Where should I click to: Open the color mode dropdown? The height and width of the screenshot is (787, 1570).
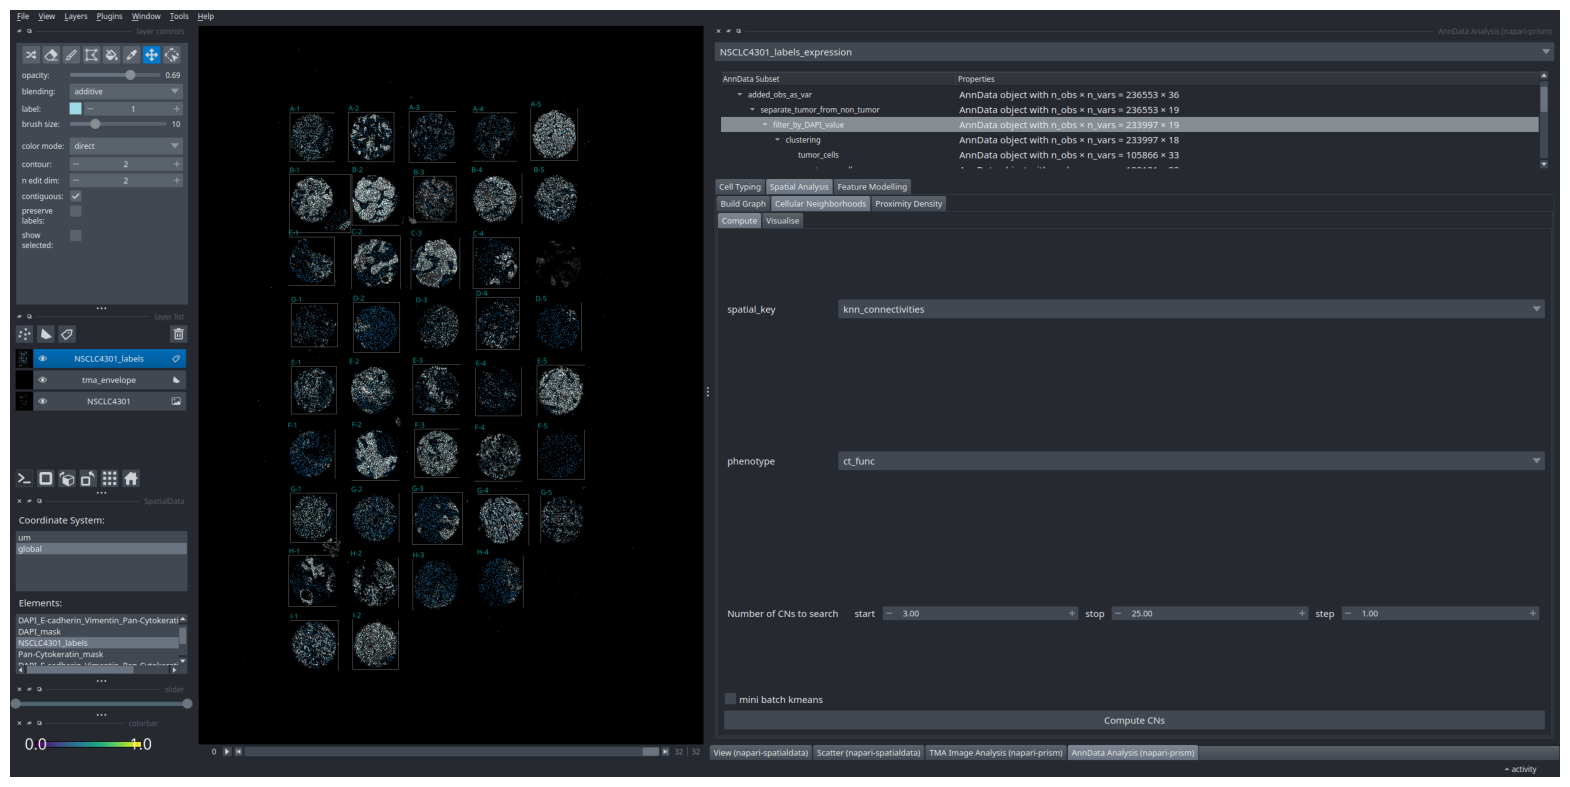(126, 146)
